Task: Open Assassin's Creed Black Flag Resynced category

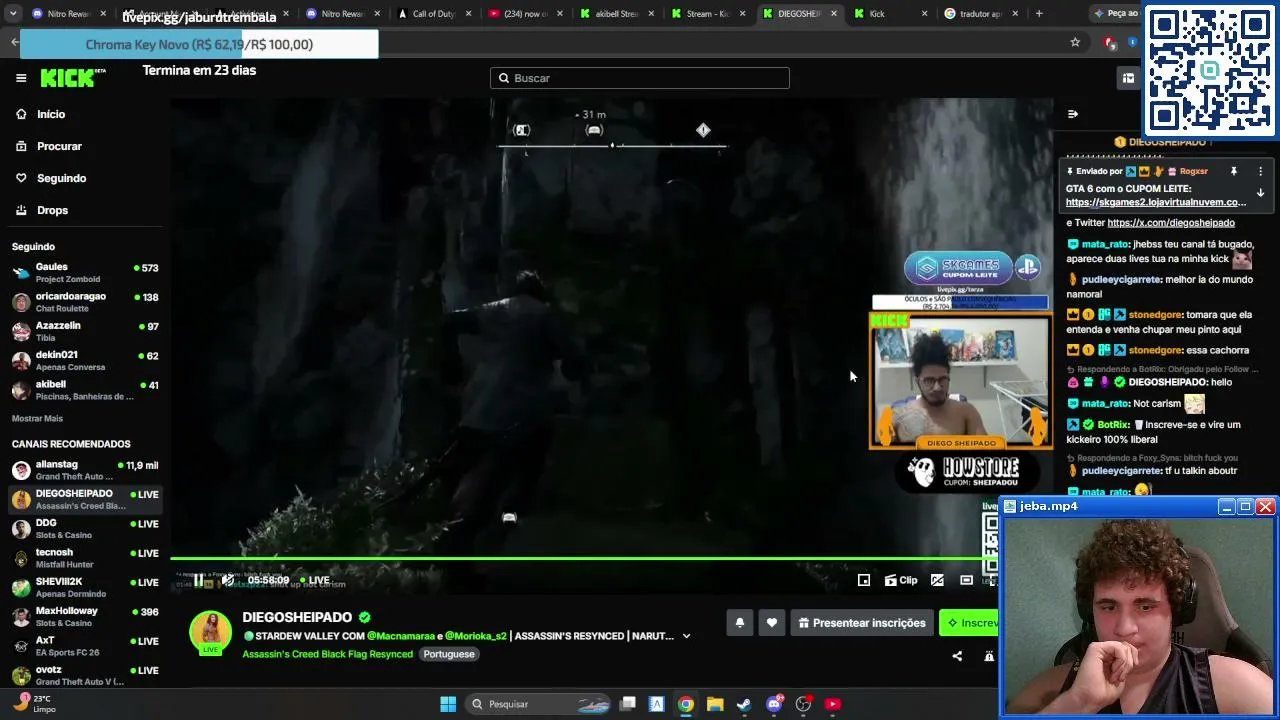Action: (327, 654)
